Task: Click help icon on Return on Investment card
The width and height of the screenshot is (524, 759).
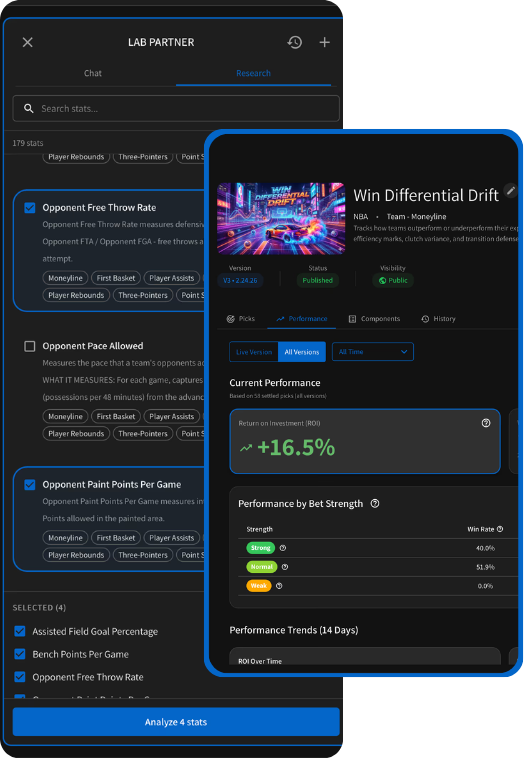Action: [x=486, y=423]
